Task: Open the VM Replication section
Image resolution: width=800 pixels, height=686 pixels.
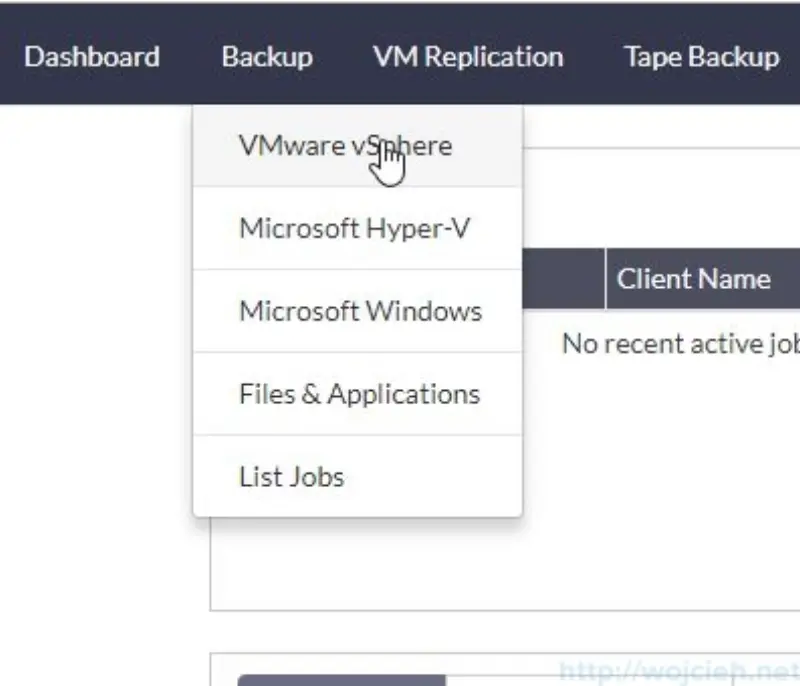Action: click(x=467, y=57)
